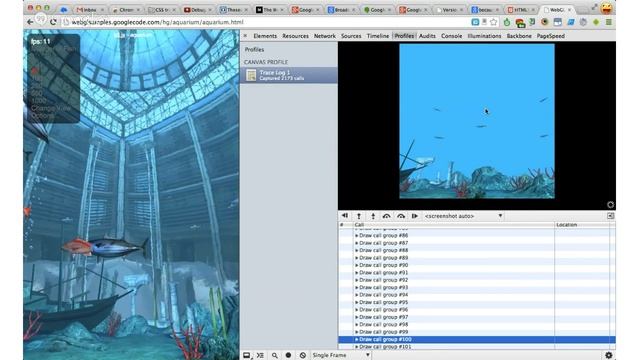Click the Call column header
640x360 pixels.
(454, 225)
